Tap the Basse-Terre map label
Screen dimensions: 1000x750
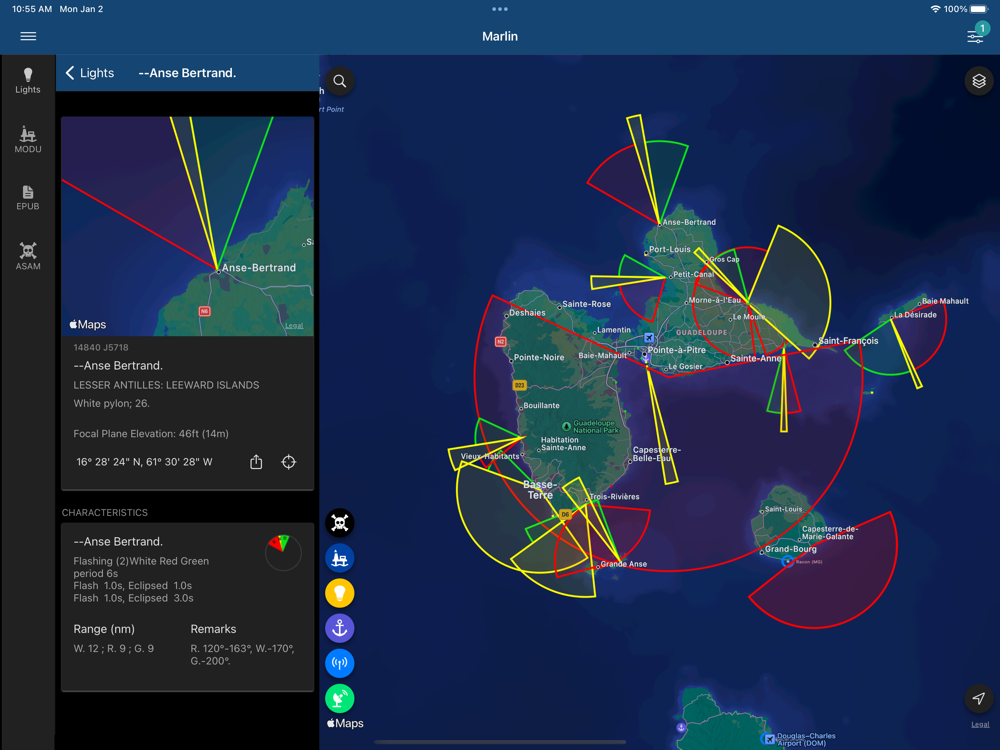[x=540, y=490]
